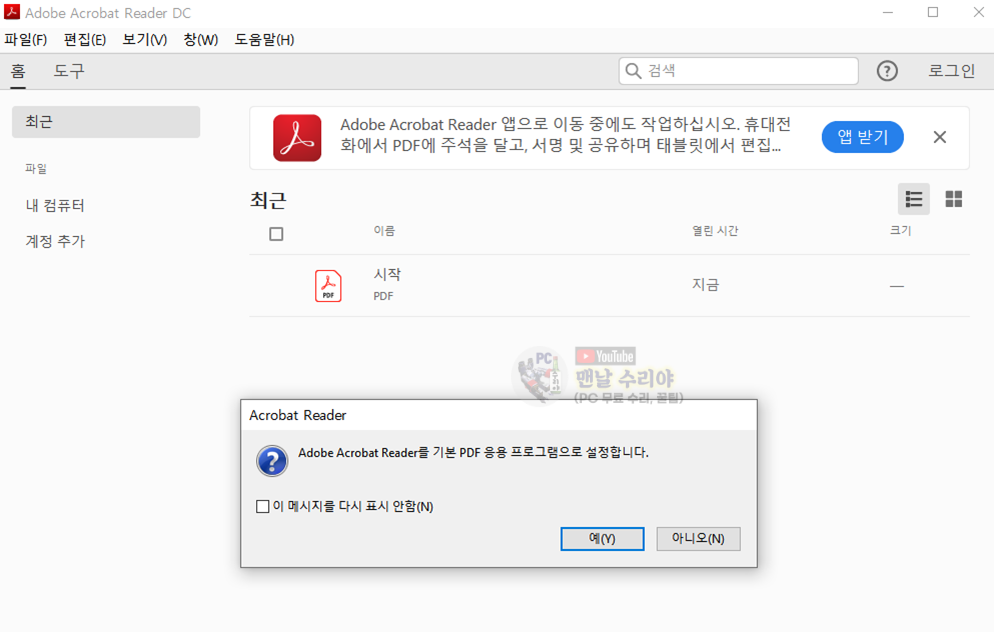Minimize the Adobe Acrobat Reader window
This screenshot has height=632, width=994.
coord(888,12)
